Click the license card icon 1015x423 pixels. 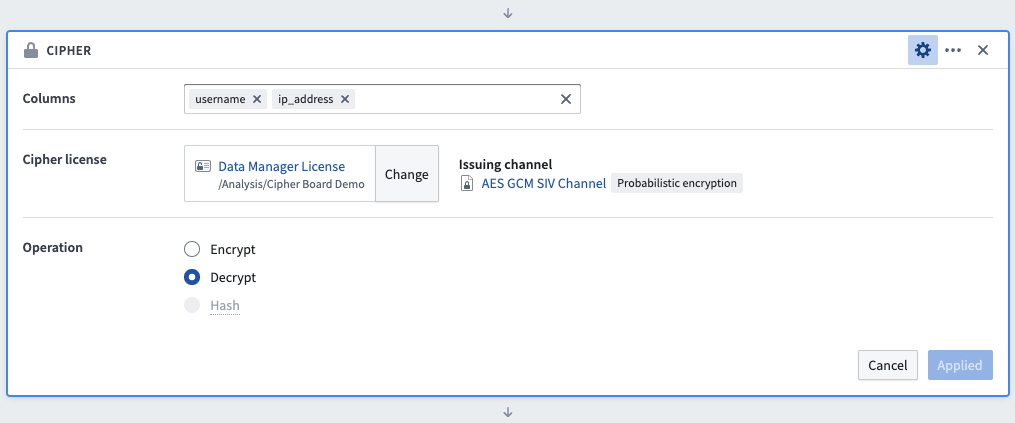(x=203, y=166)
